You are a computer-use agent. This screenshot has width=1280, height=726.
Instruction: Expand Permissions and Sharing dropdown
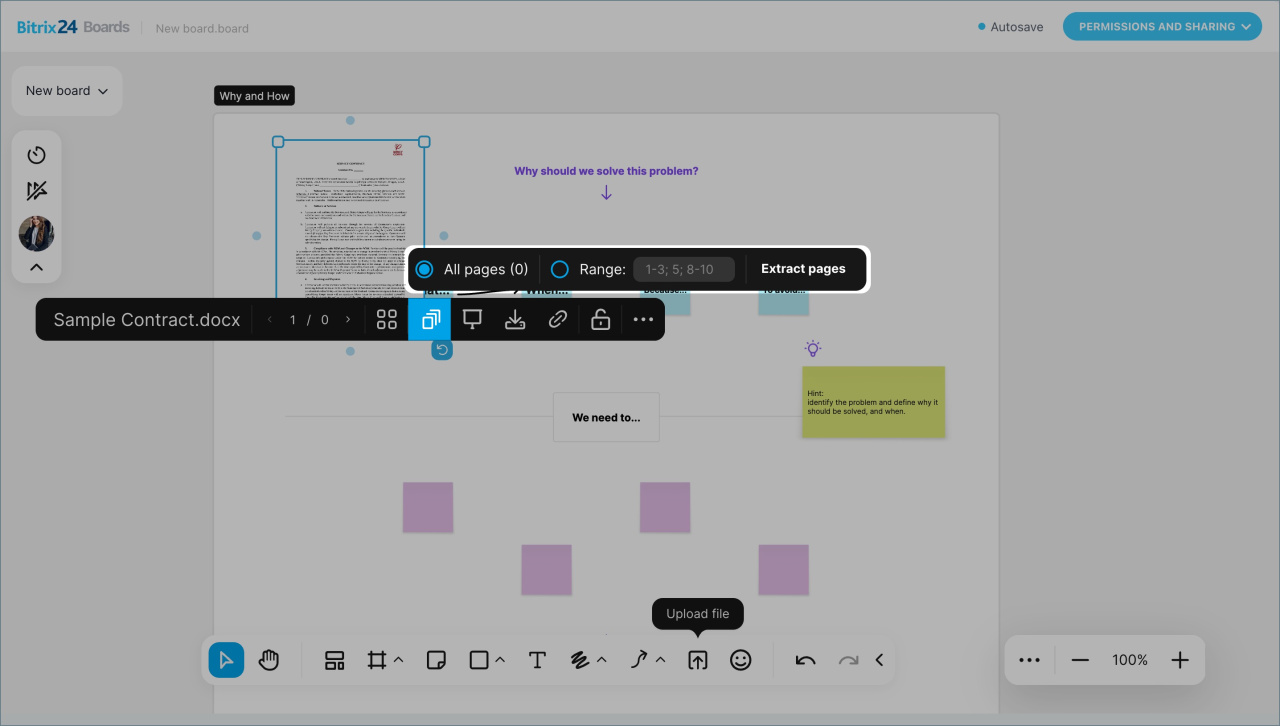pyautogui.click(x=1162, y=27)
